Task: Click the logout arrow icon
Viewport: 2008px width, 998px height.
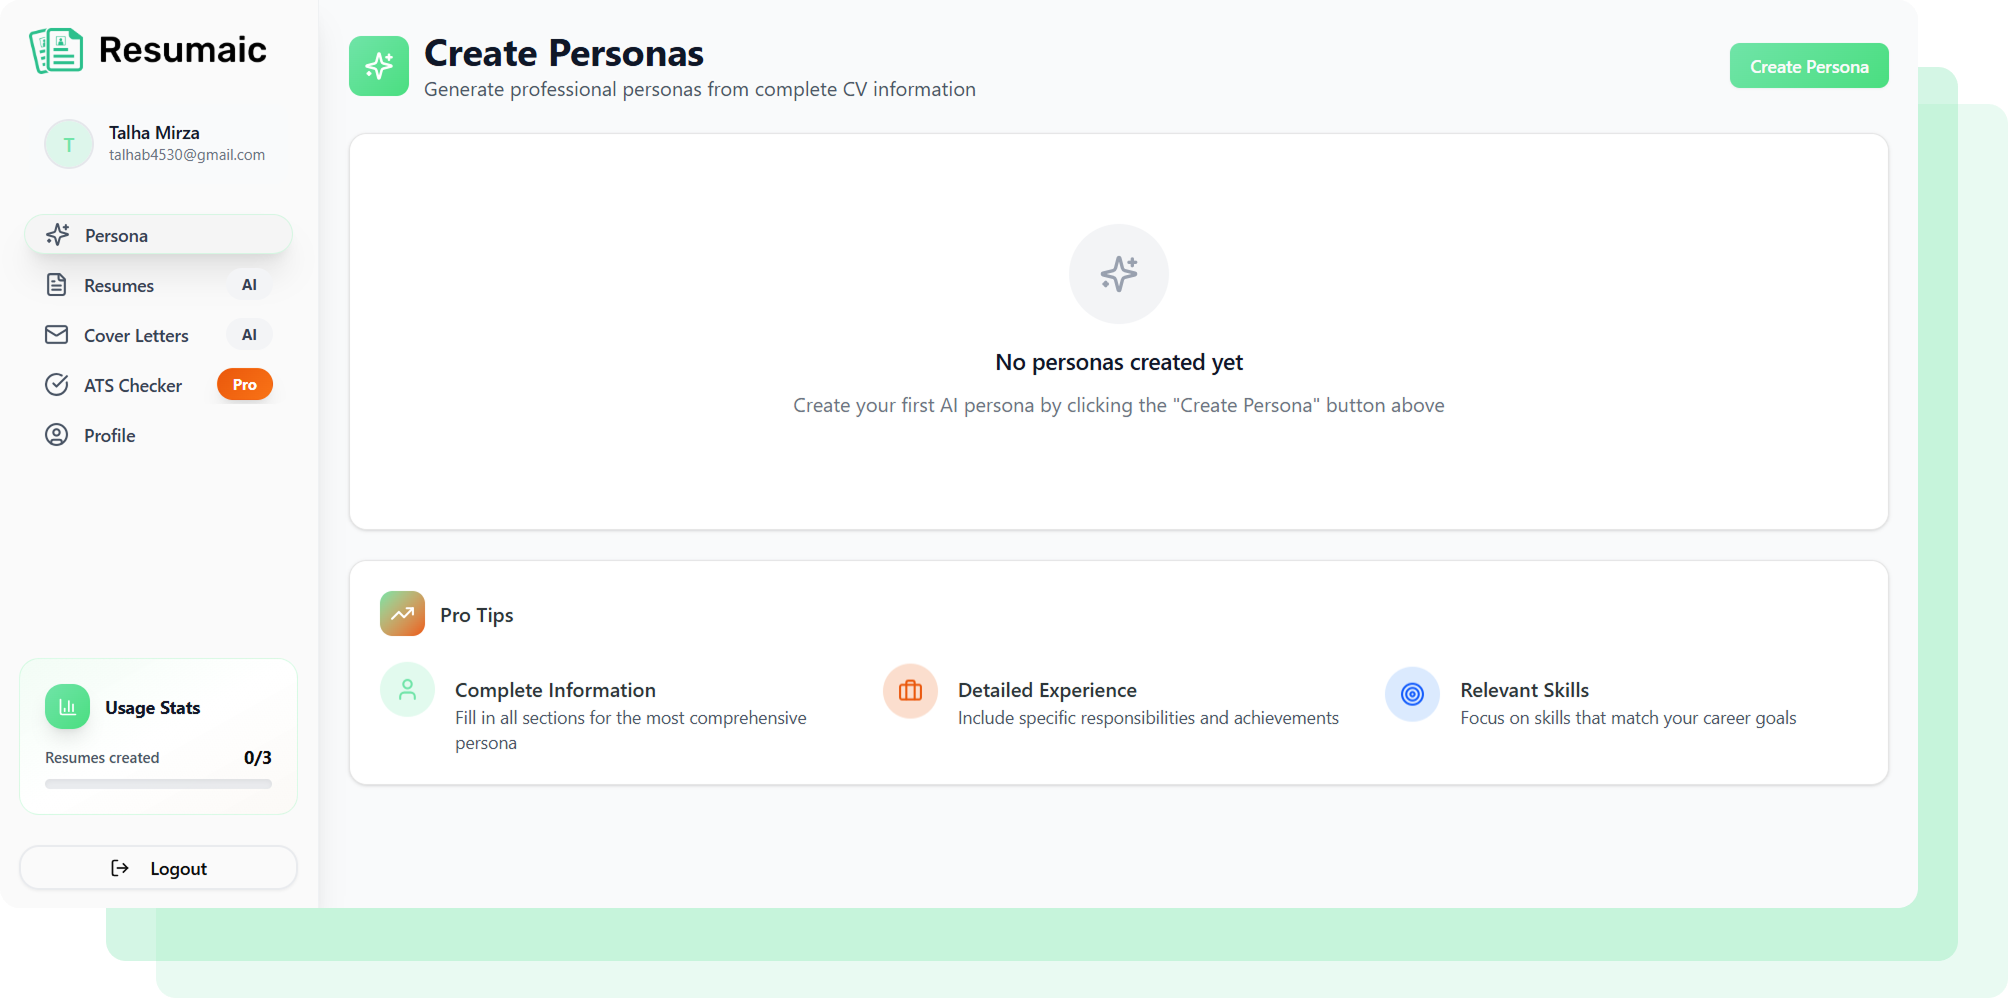Action: click(x=120, y=868)
